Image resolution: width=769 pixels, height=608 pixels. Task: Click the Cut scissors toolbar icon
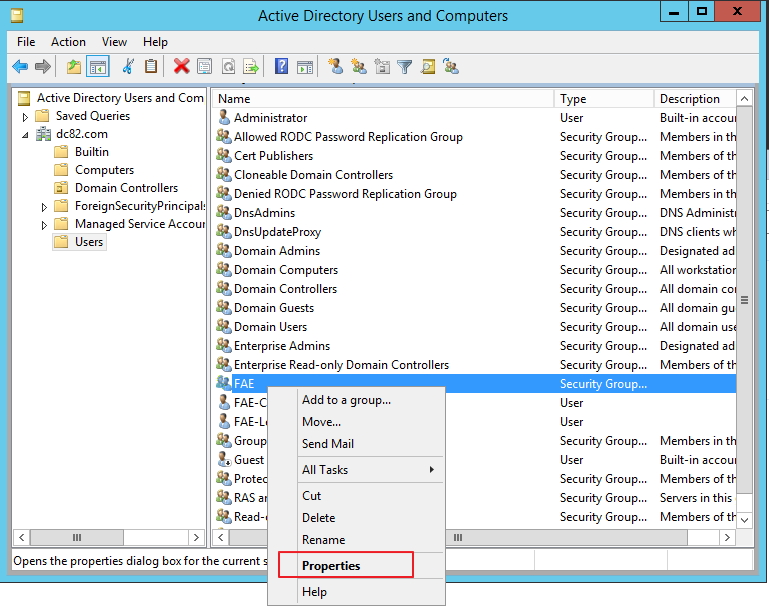click(x=128, y=66)
